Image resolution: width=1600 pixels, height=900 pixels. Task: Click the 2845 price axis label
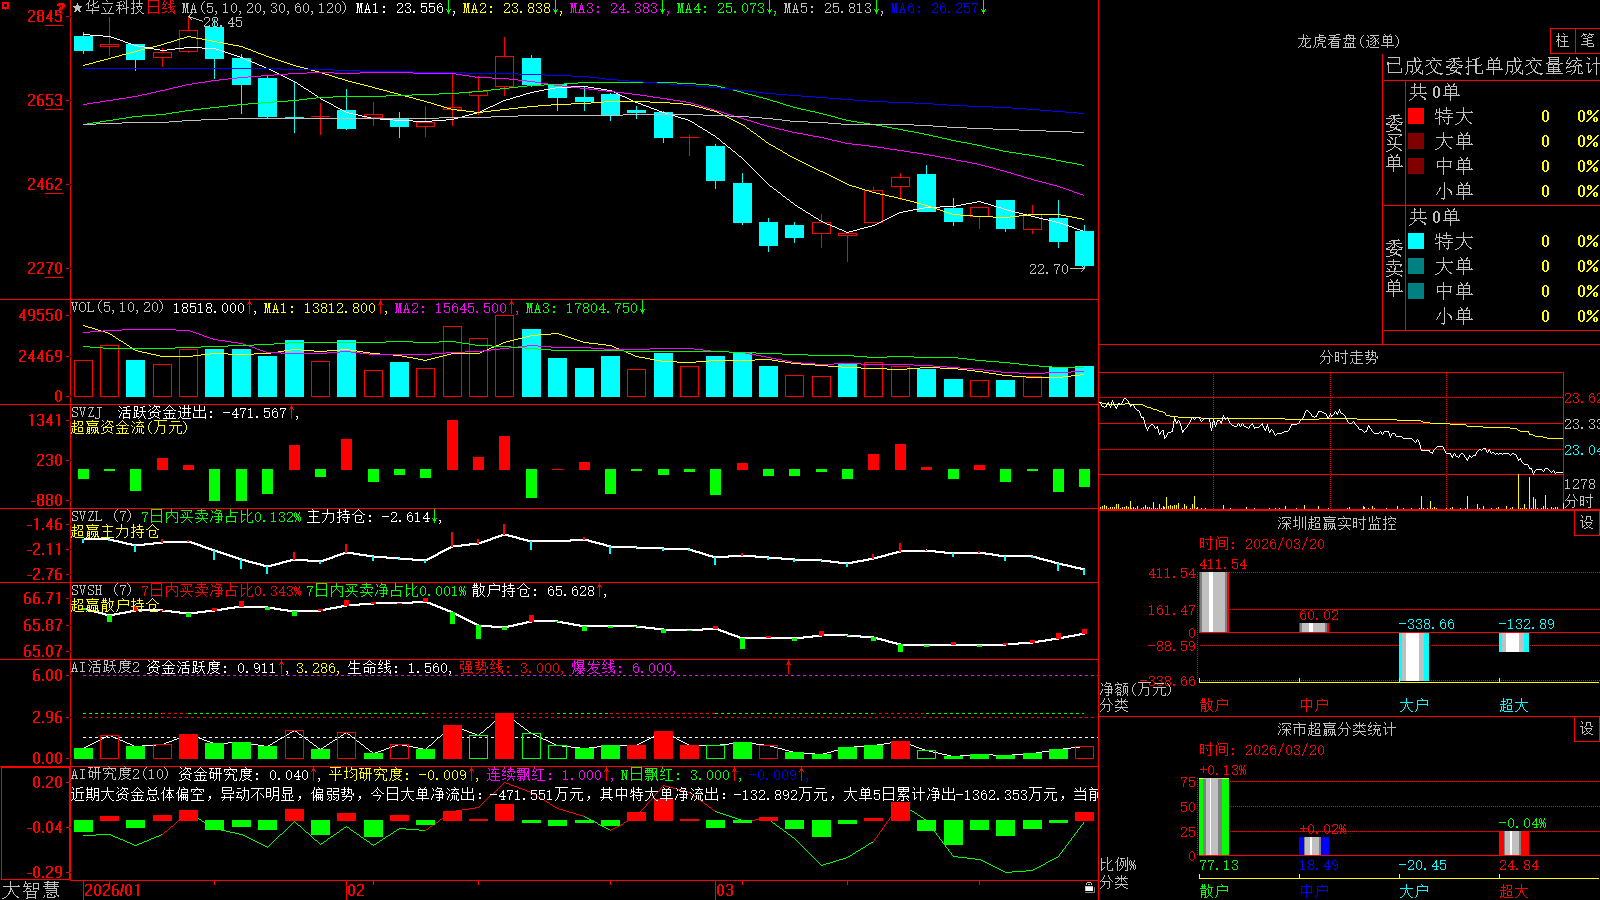coord(44,16)
